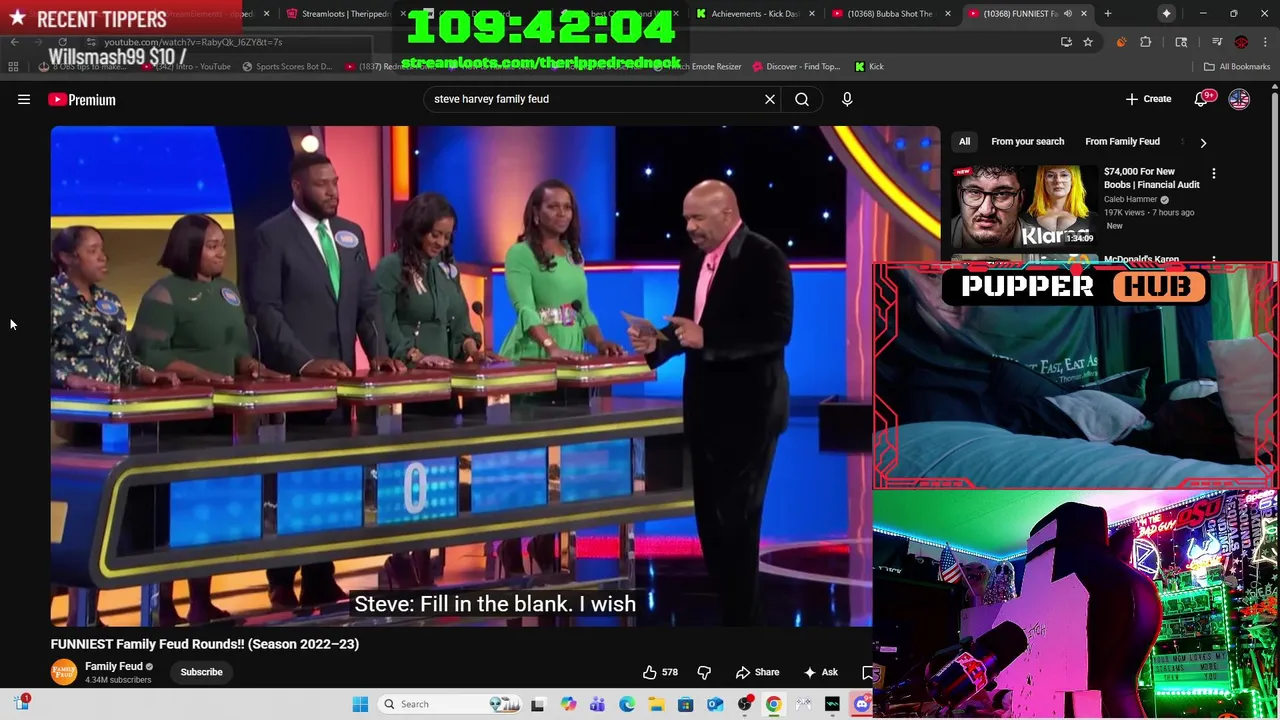Install or cast with the address bar screen icon
This screenshot has width=1280, height=720.
(x=1066, y=42)
